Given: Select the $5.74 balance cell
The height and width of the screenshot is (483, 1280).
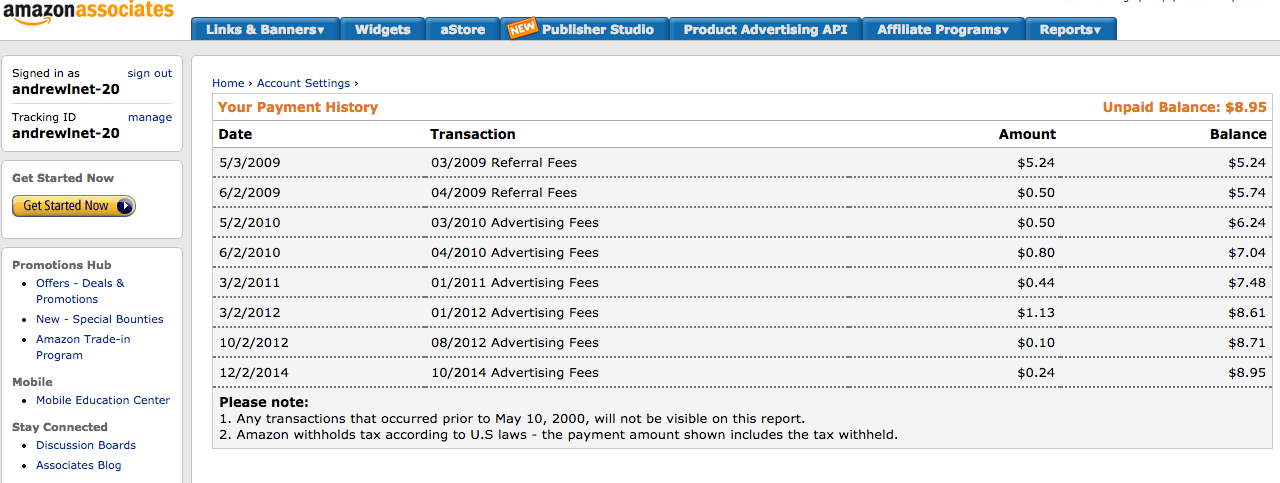Looking at the screenshot, I should pyautogui.click(x=1247, y=192).
